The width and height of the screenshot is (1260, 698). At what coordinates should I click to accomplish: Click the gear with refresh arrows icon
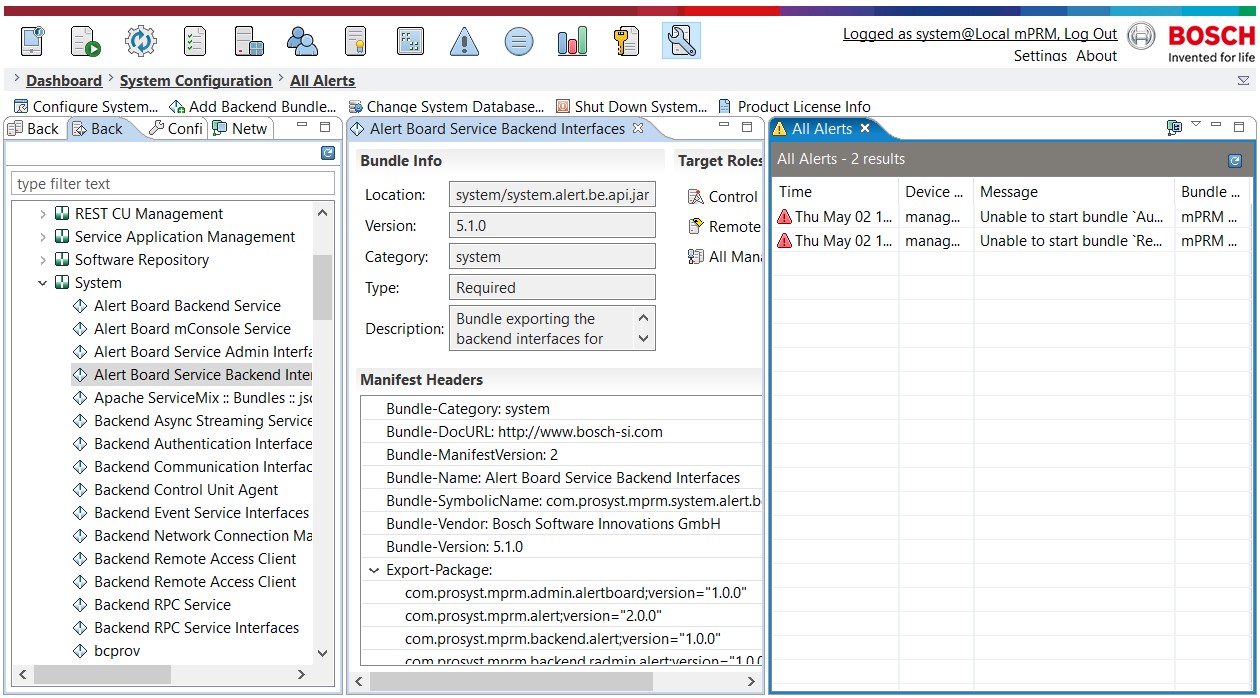[x=141, y=41]
